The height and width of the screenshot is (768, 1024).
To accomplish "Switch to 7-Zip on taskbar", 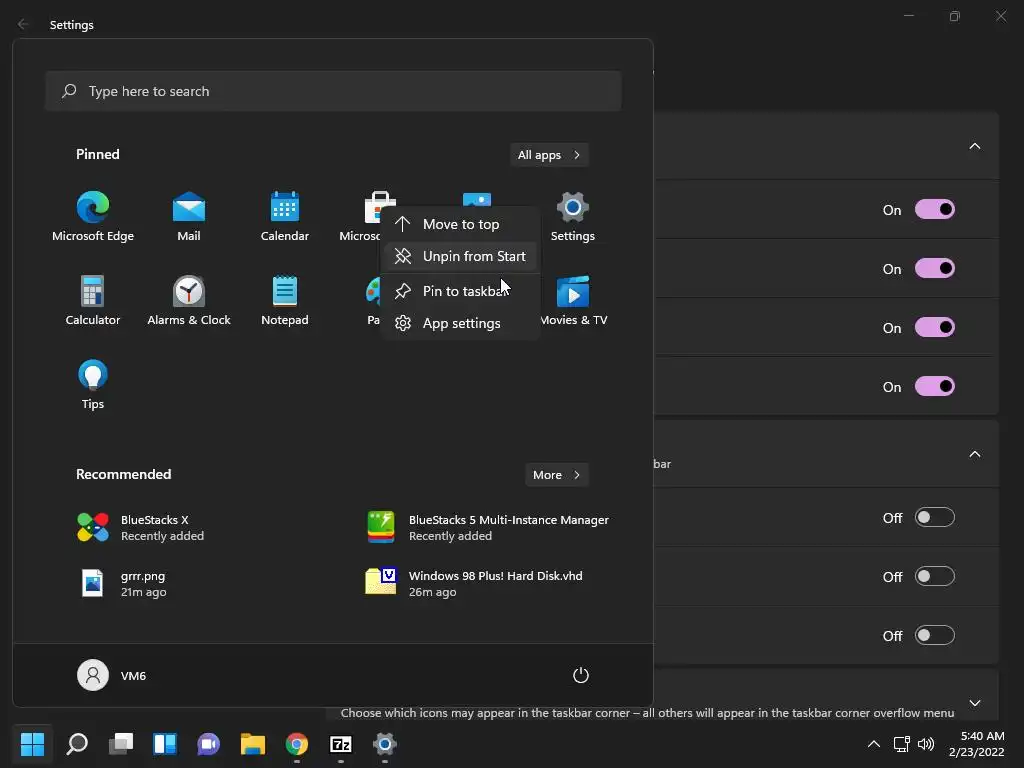I will [341, 744].
